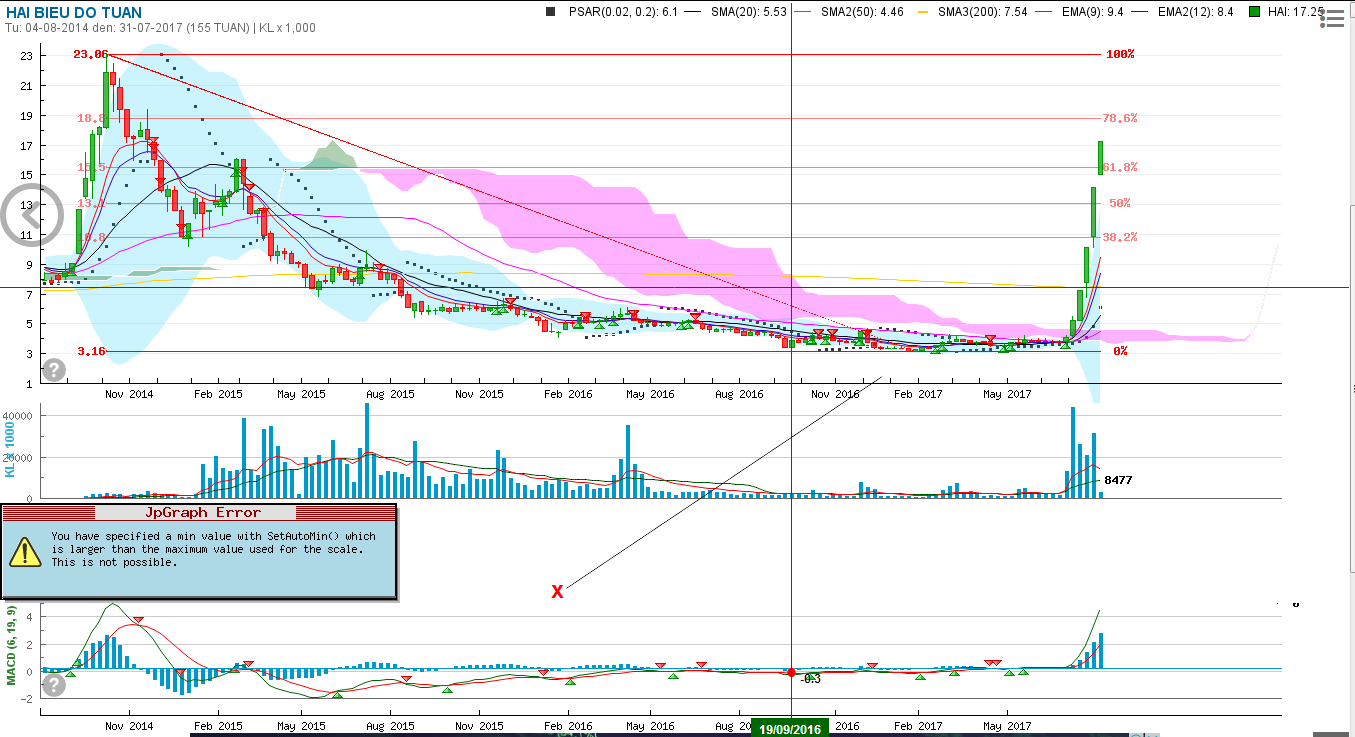
Task: Click the KL x 1000 volume axis label
Action: click(x=11, y=449)
